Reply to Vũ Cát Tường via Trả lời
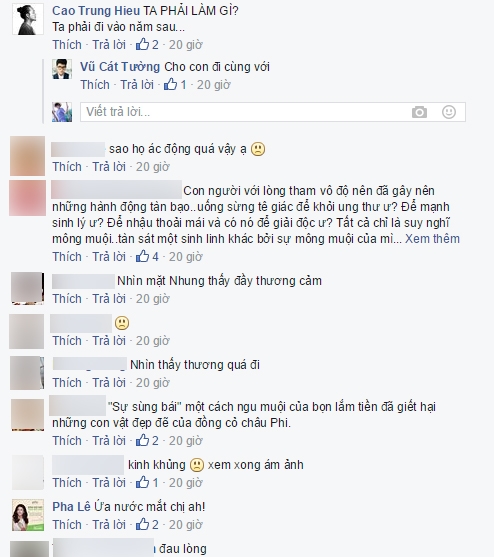The image size is (494, 557). pyautogui.click(x=137, y=85)
